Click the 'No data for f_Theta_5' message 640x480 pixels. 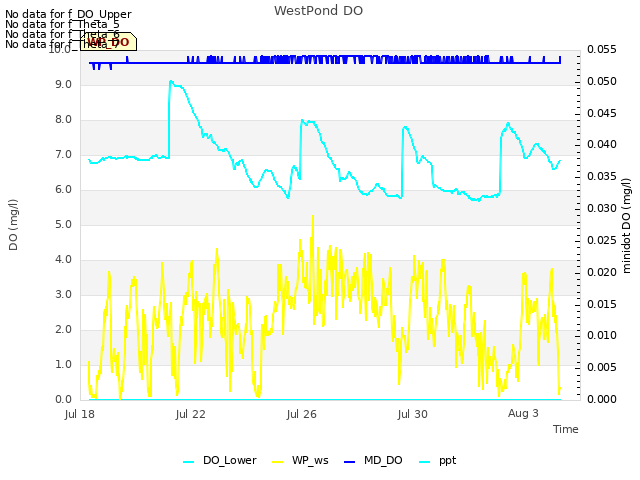[62, 24]
